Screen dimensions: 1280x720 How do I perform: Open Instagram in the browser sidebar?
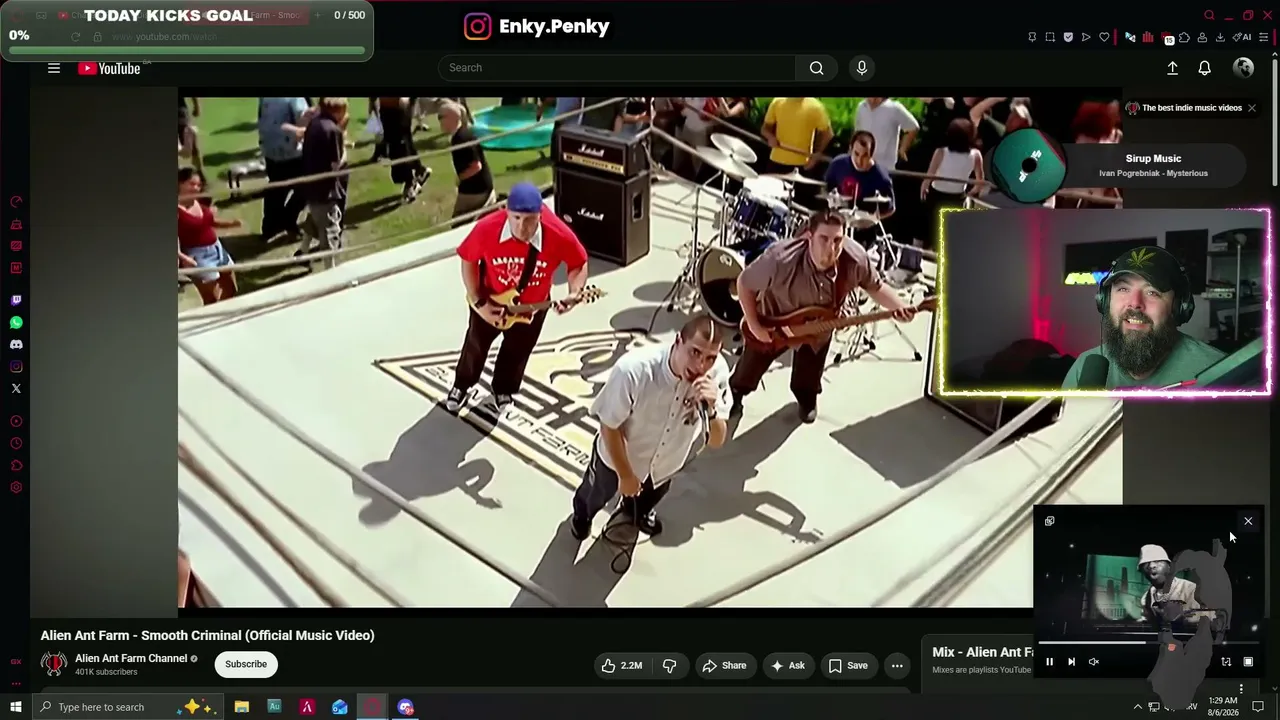(x=16, y=367)
